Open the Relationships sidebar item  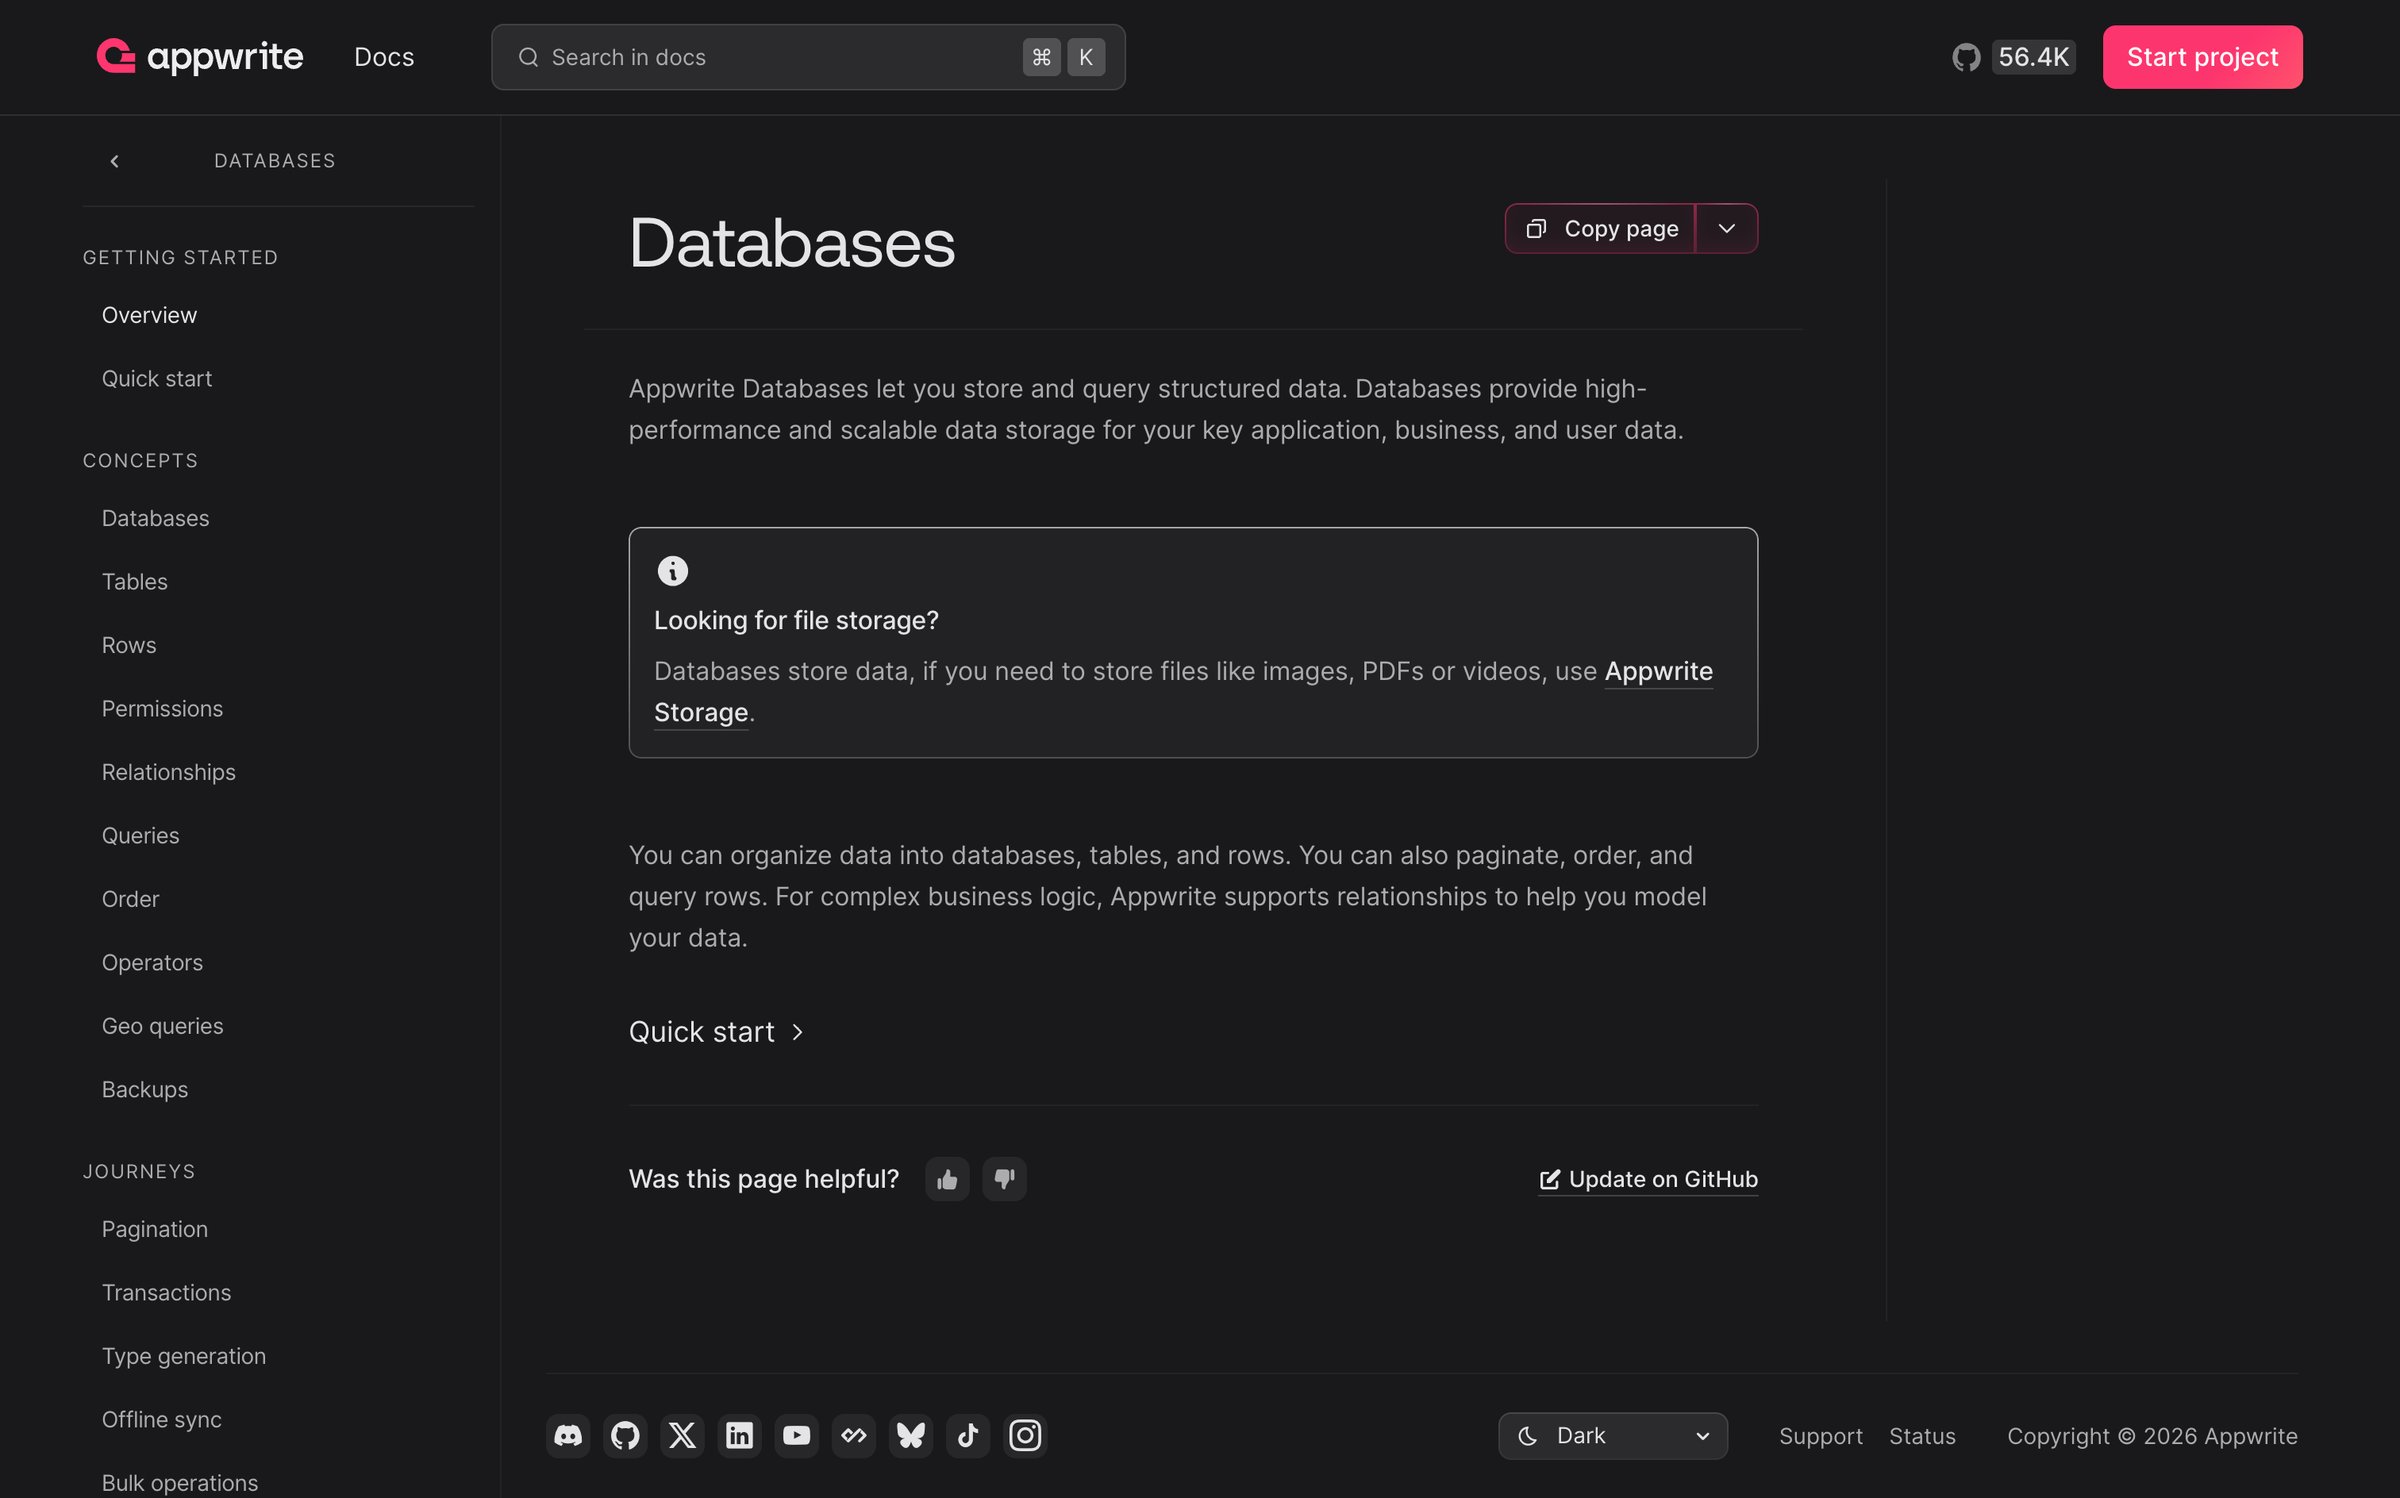168,772
